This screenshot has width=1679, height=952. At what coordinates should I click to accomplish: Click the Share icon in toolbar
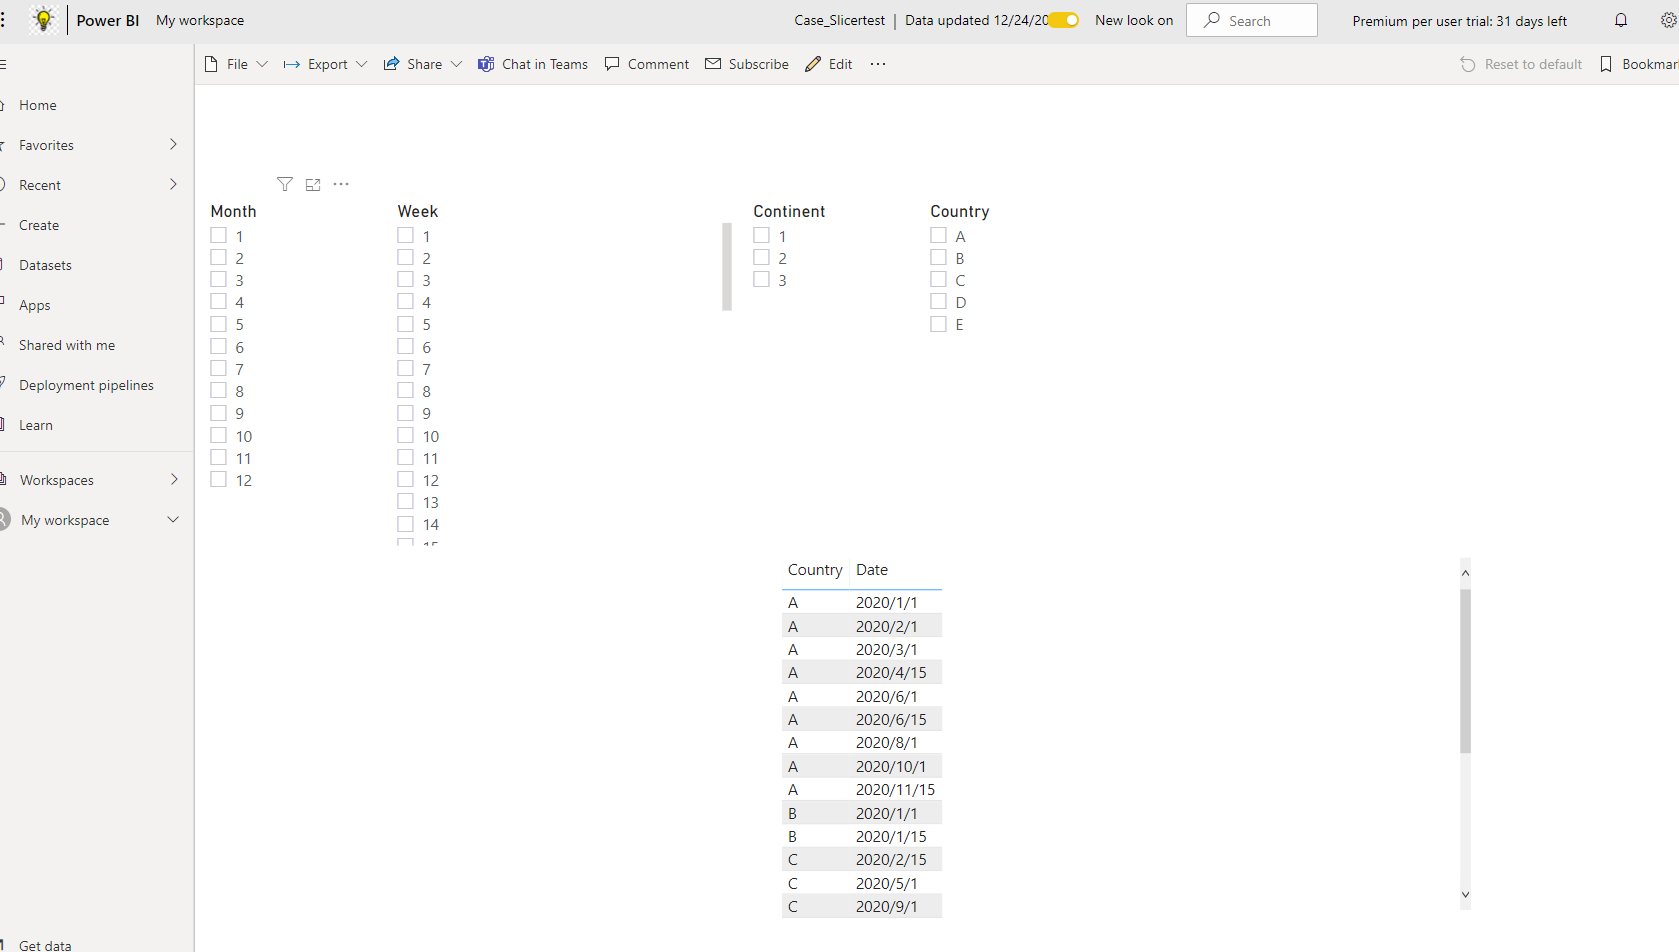pos(392,64)
